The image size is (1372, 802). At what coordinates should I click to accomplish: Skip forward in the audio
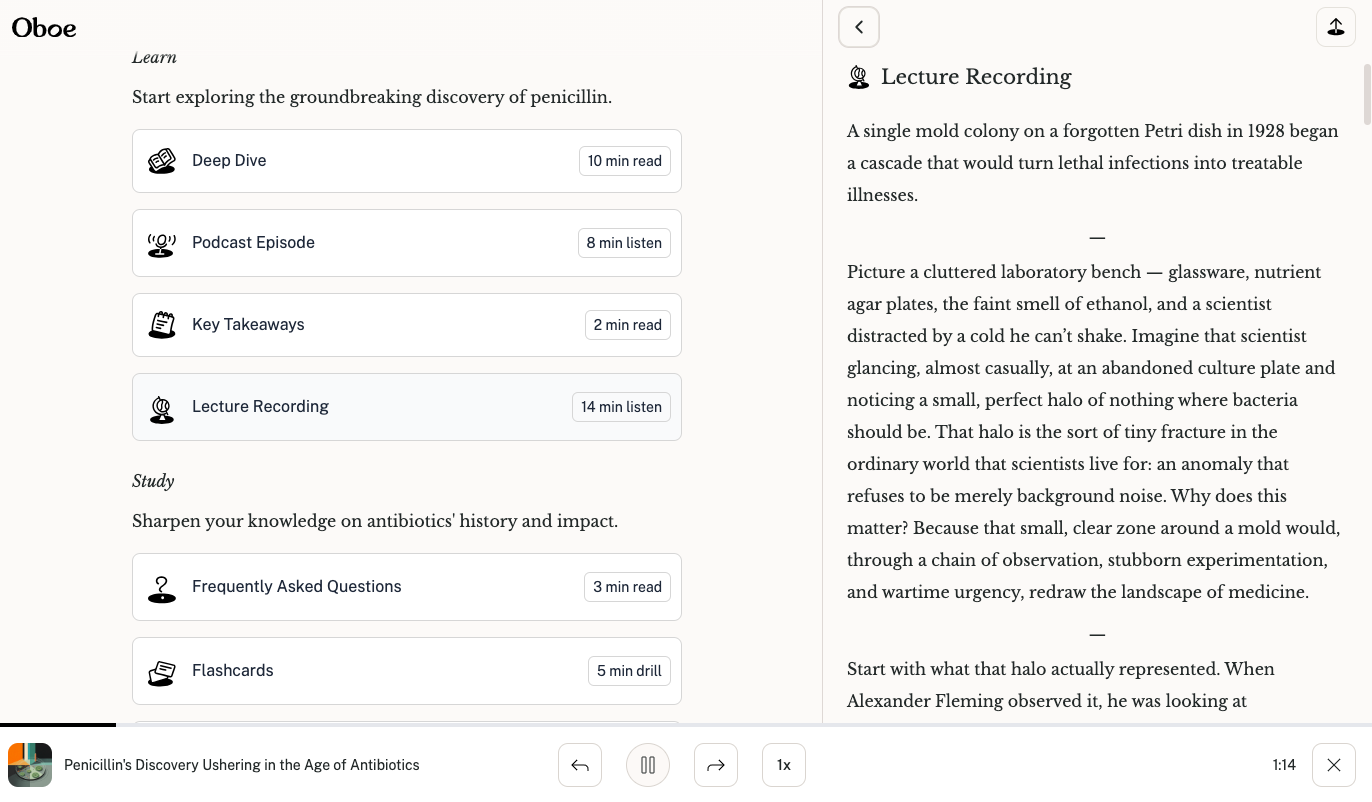[x=716, y=765]
